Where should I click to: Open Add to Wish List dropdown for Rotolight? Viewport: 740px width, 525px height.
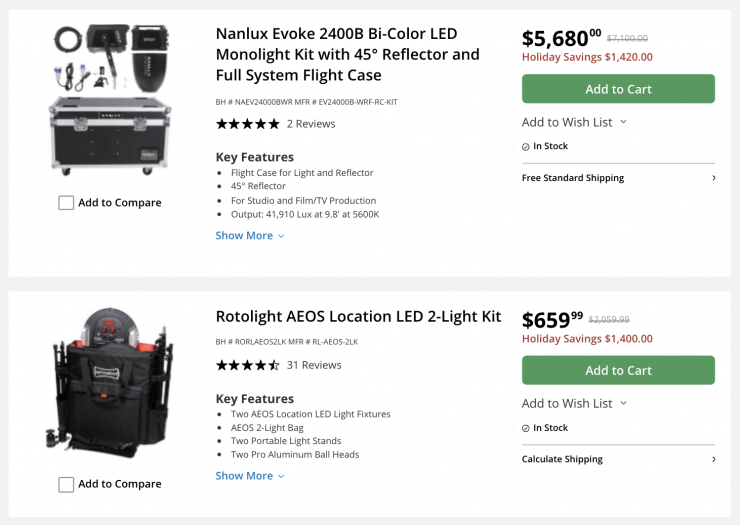coord(574,403)
